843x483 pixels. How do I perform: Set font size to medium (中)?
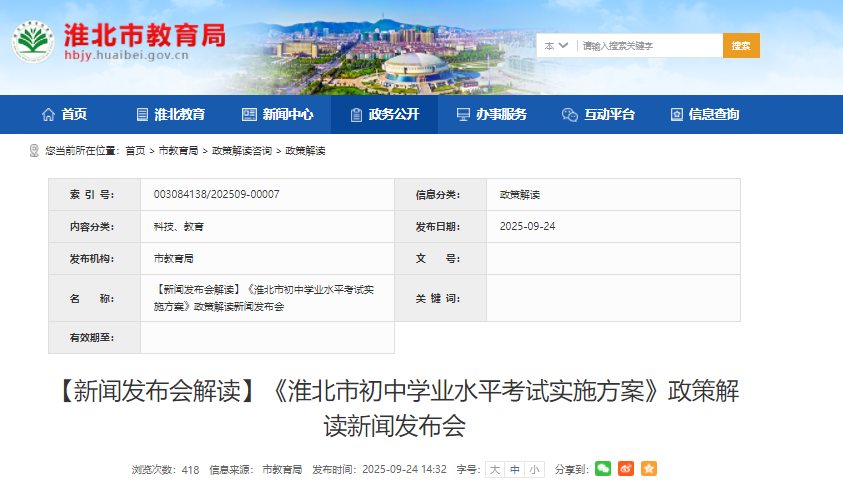pos(514,469)
